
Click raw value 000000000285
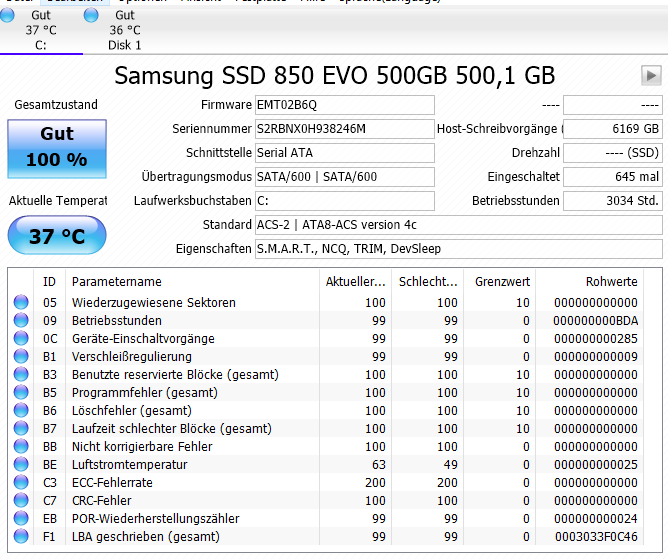tap(596, 339)
